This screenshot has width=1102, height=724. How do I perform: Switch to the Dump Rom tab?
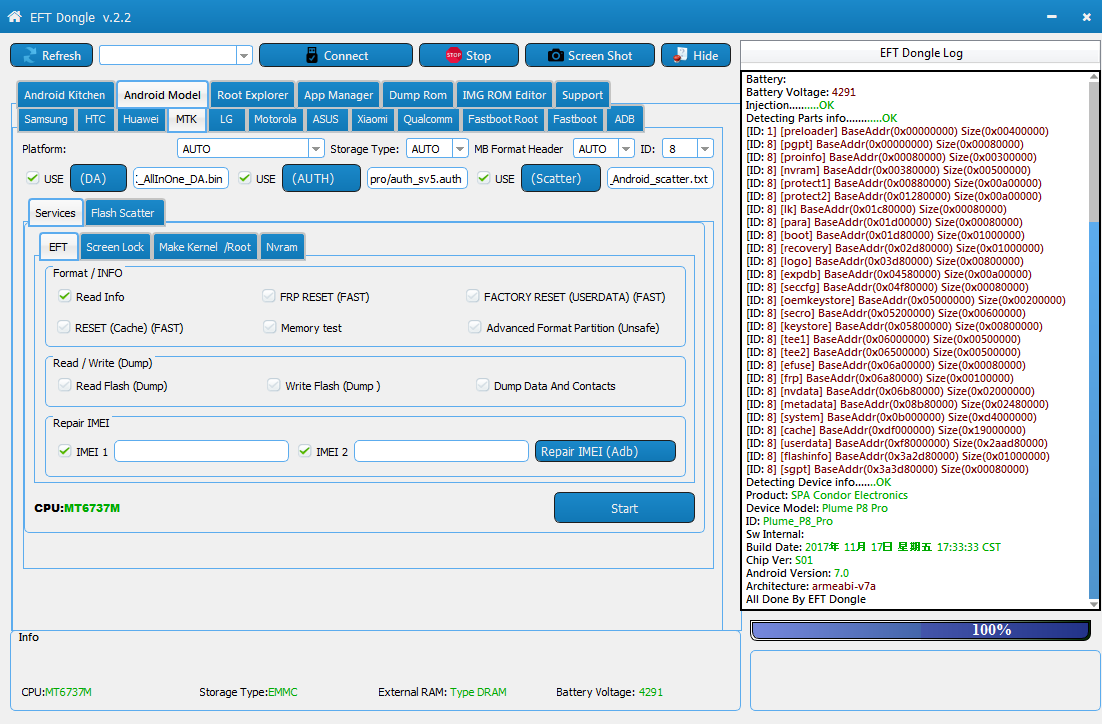[x=417, y=95]
